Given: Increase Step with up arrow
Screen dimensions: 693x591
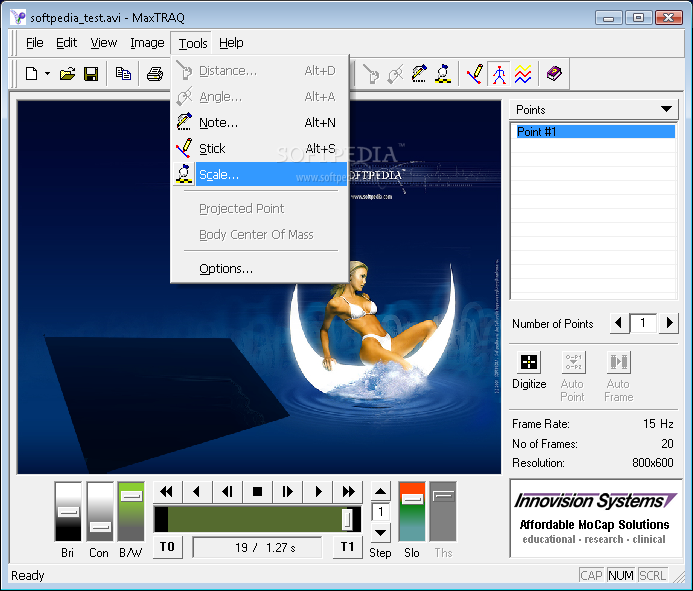Looking at the screenshot, I should coord(381,491).
